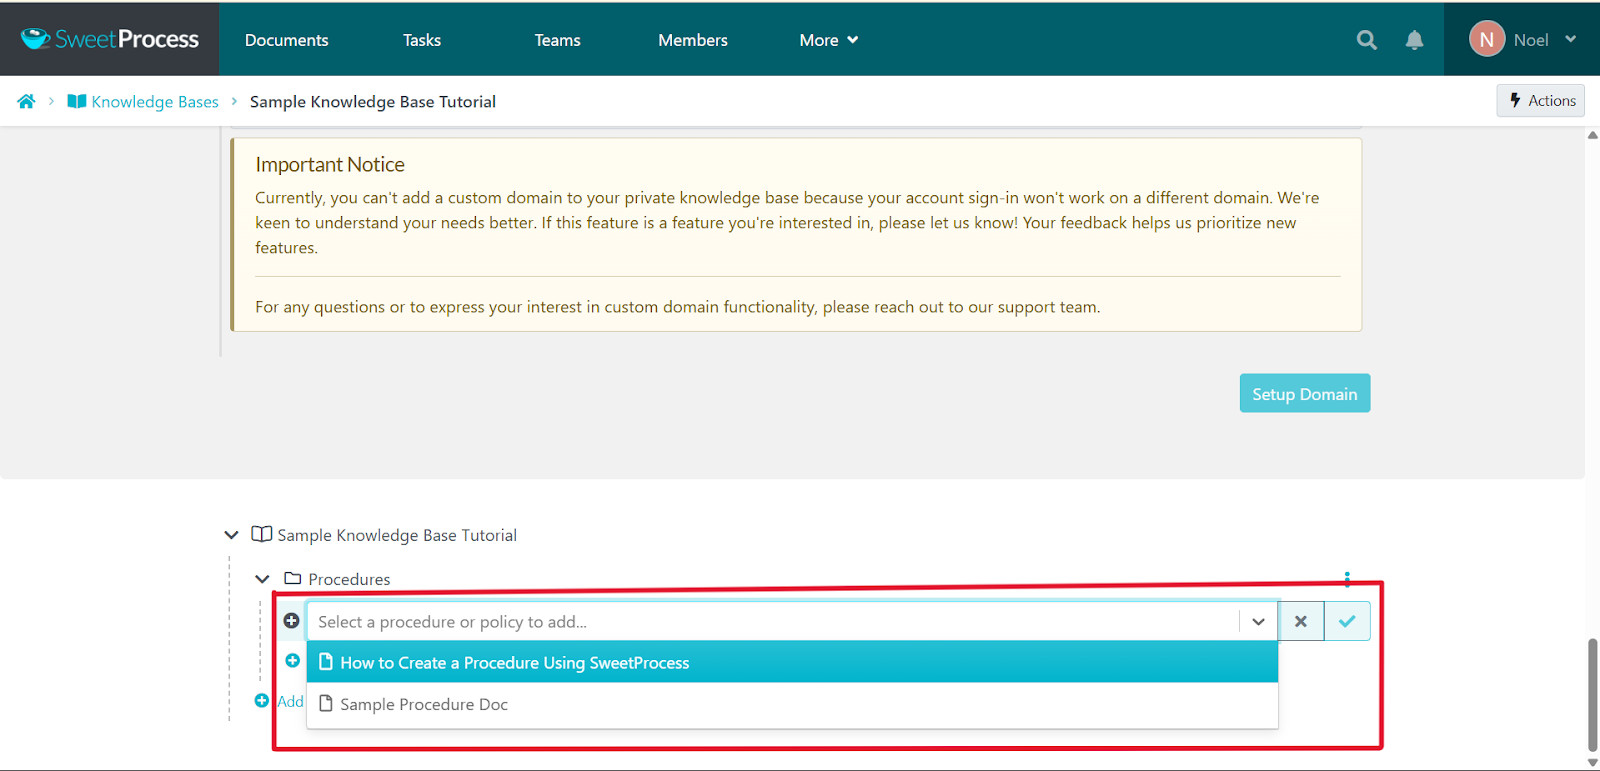Open the Procedures three-dot options menu
The height and width of the screenshot is (771, 1600).
pos(1347,579)
